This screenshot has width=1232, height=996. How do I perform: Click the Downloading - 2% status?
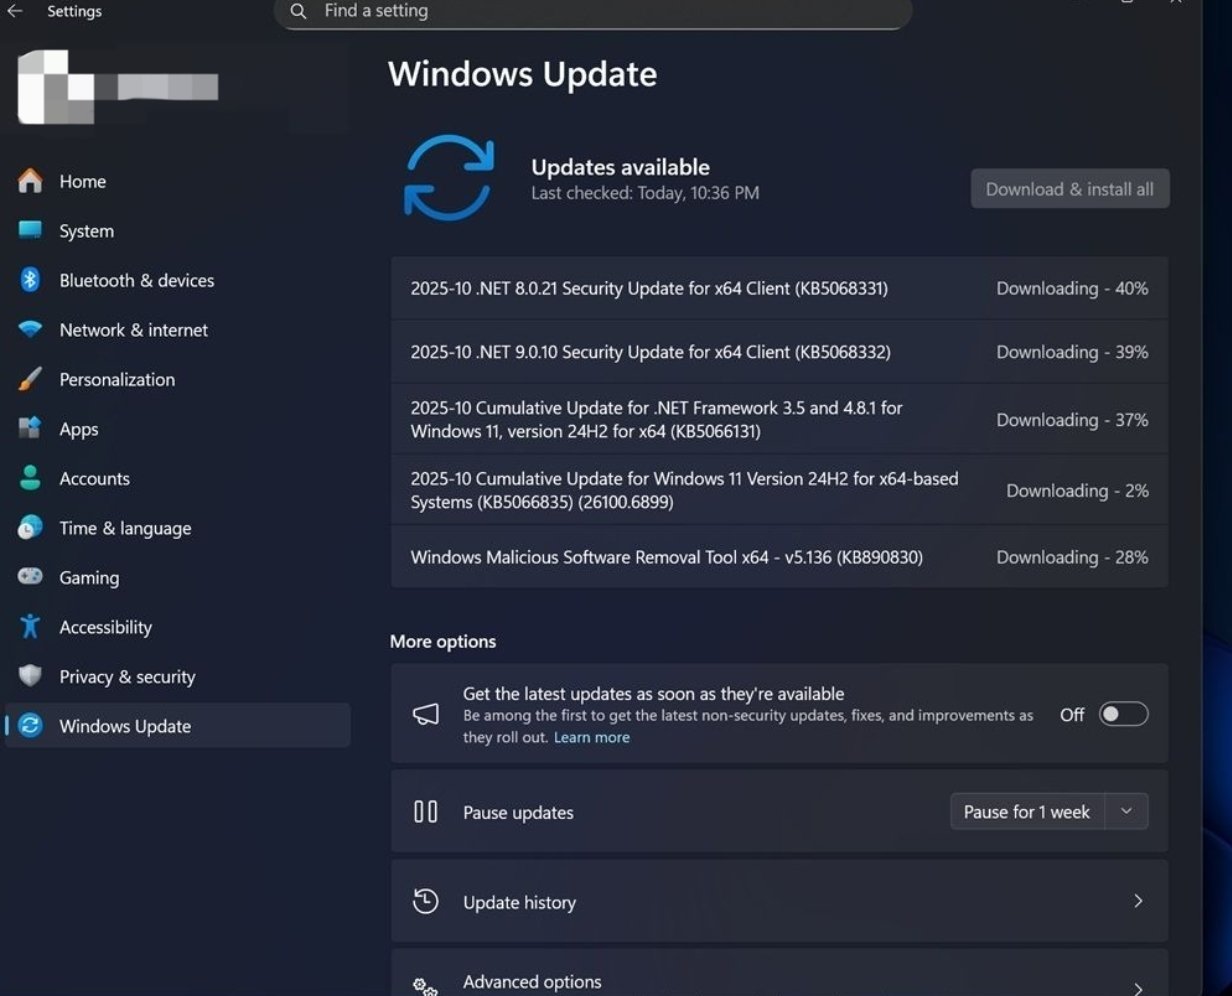[1077, 491]
